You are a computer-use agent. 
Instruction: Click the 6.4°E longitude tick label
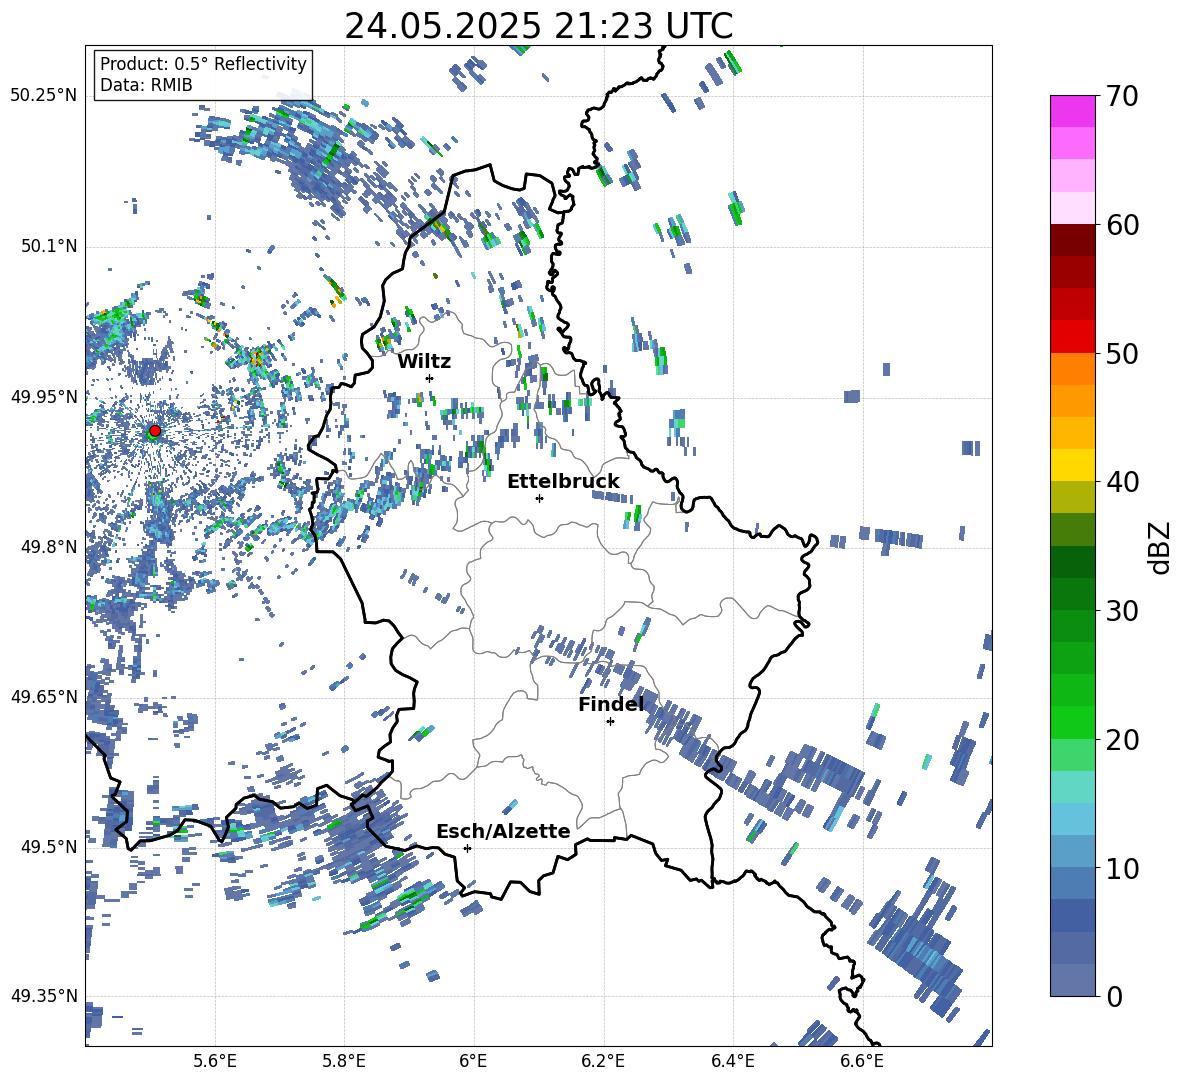pos(732,1061)
